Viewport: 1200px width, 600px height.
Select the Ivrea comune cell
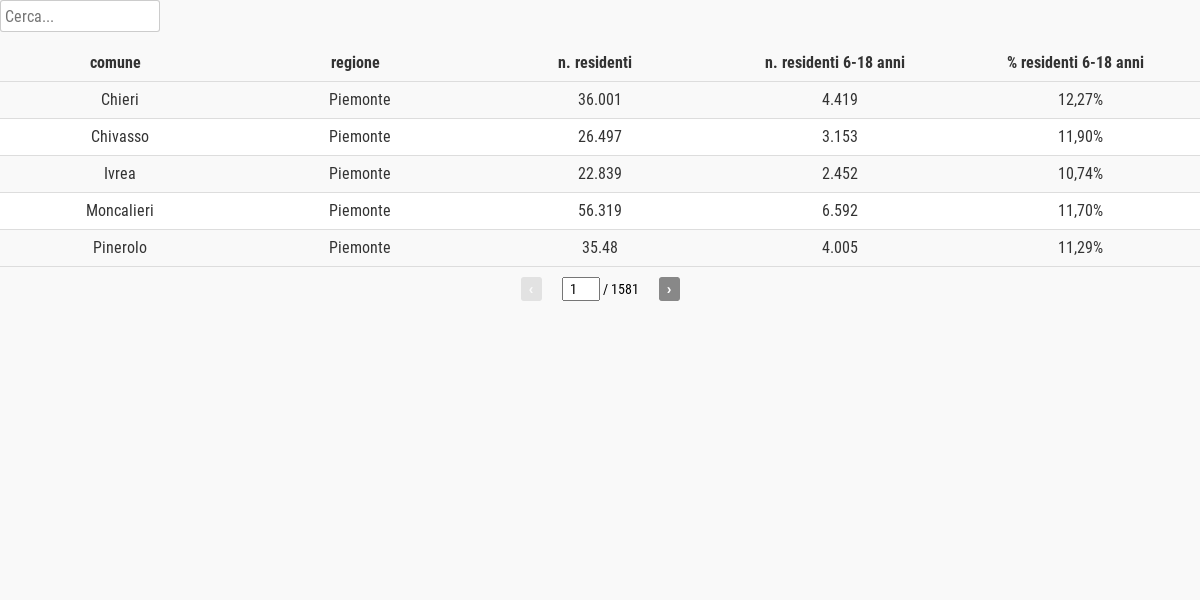coord(120,174)
